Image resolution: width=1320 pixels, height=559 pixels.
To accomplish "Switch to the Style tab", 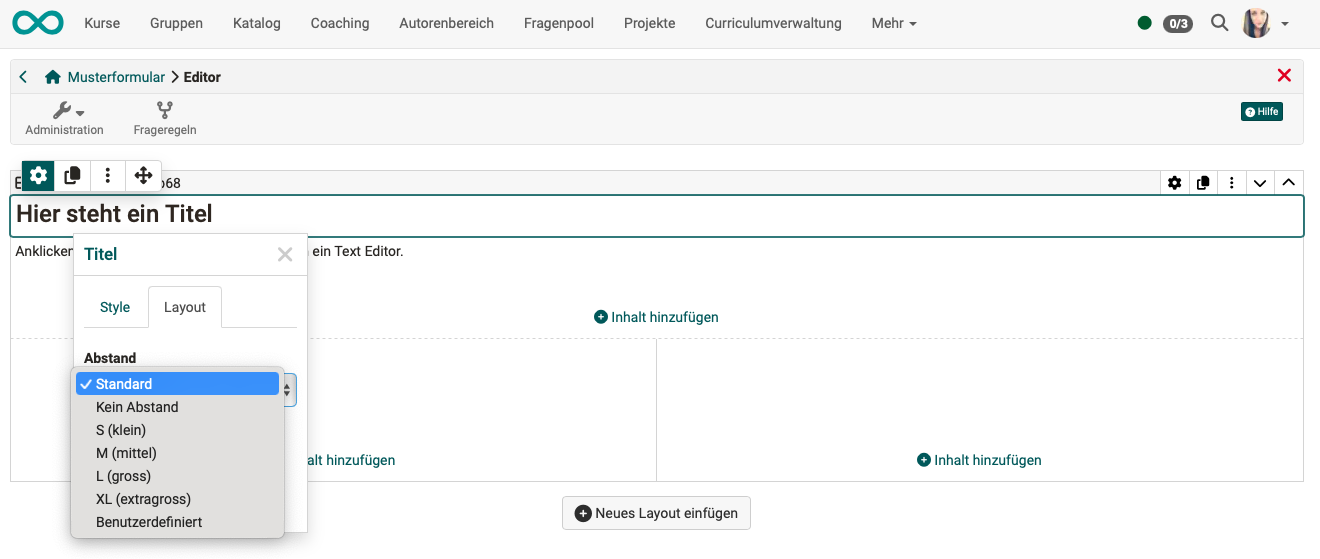I will pyautogui.click(x=115, y=307).
